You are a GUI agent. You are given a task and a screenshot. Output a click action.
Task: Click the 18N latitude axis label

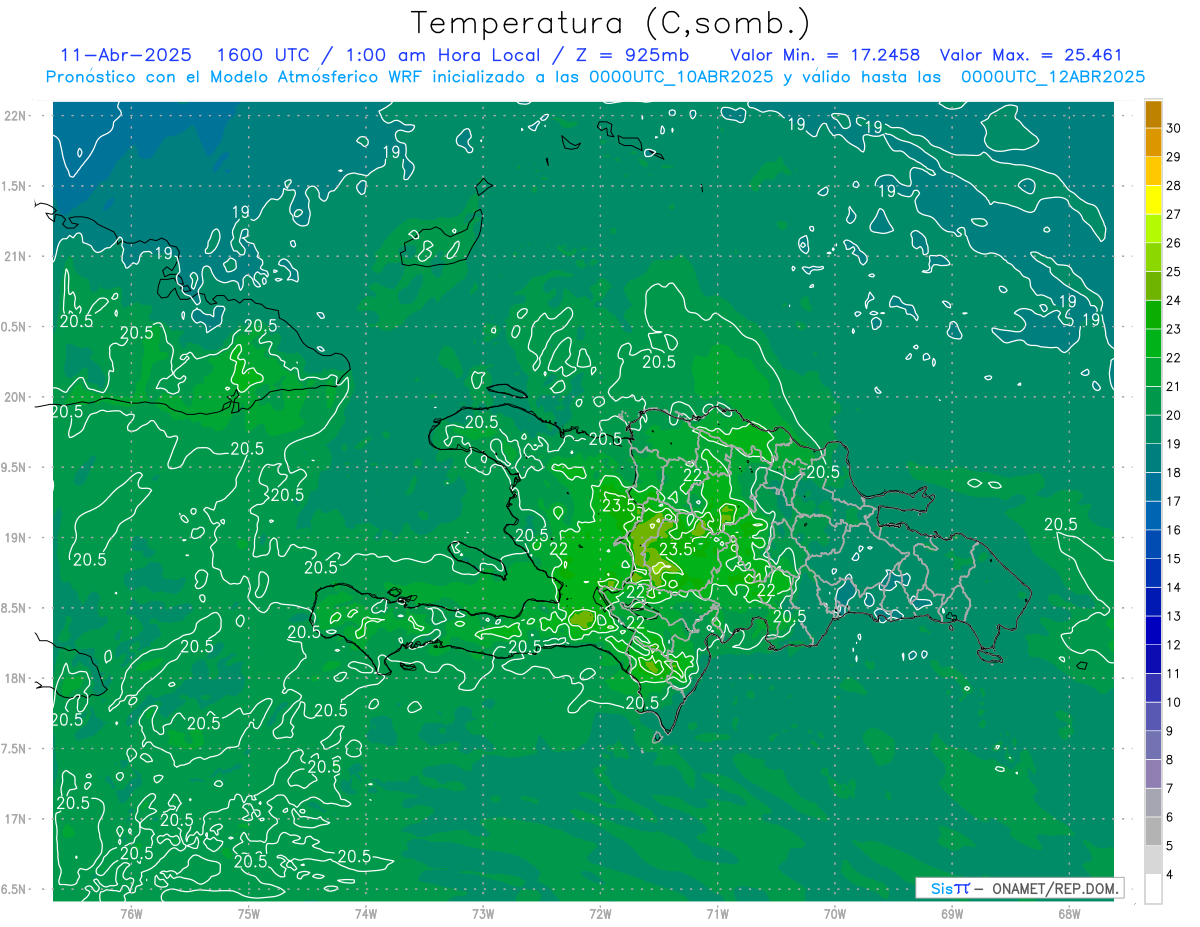point(17,678)
